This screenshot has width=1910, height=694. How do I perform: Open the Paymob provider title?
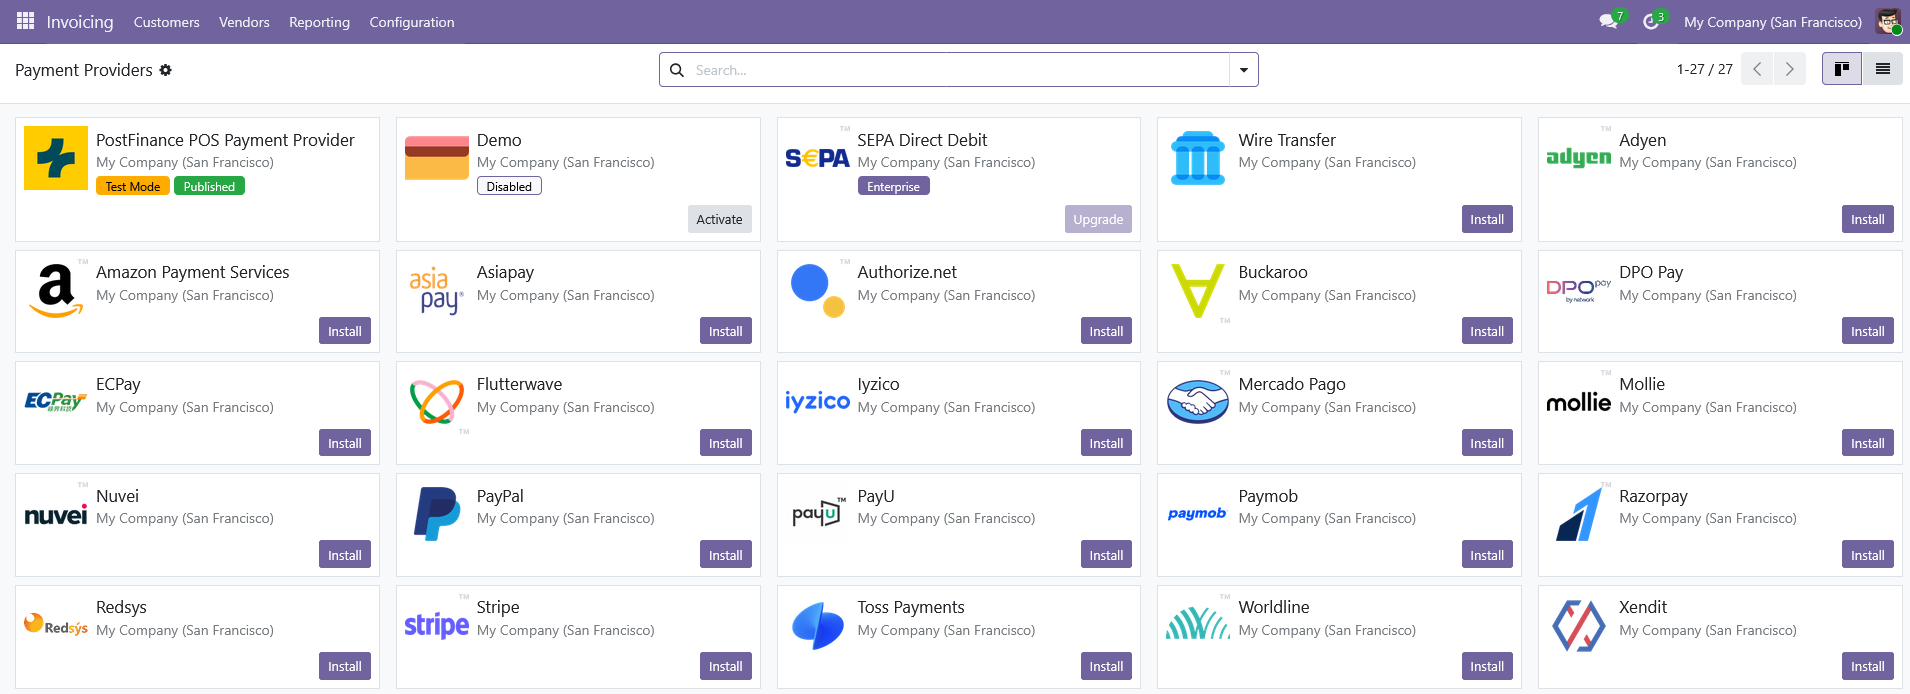tap(1268, 496)
